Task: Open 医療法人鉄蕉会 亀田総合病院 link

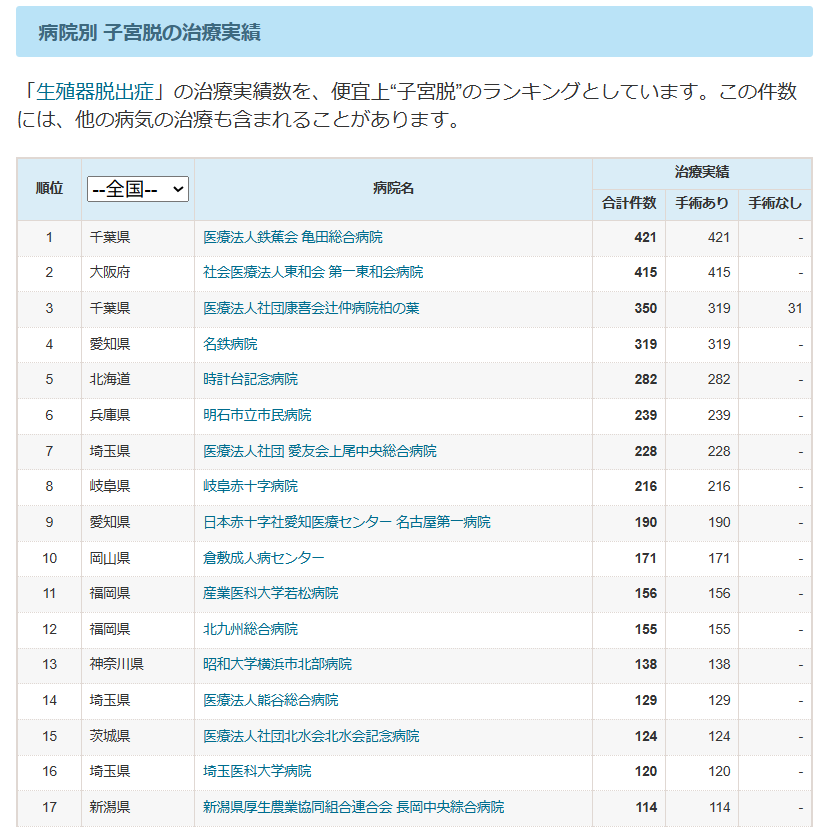Action: (x=293, y=237)
